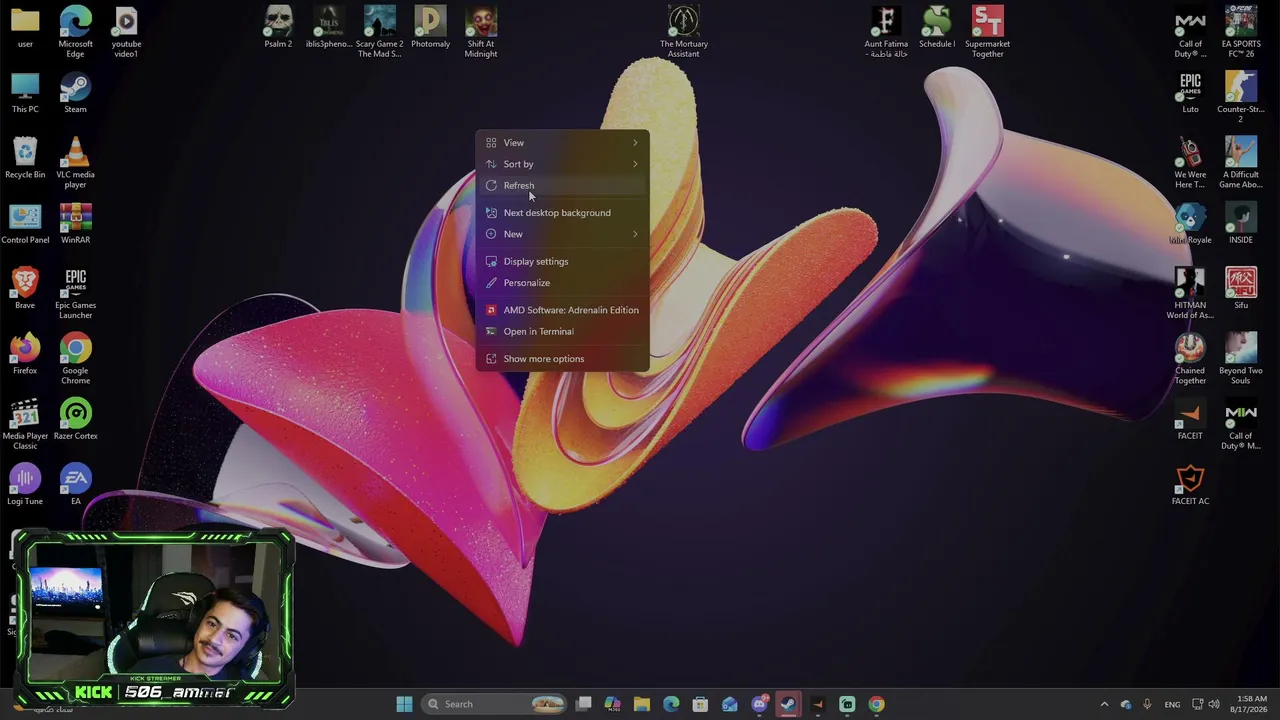Screen dimensions: 1280x720
Task: Select the Shift At Midnight icon
Action: [481, 32]
